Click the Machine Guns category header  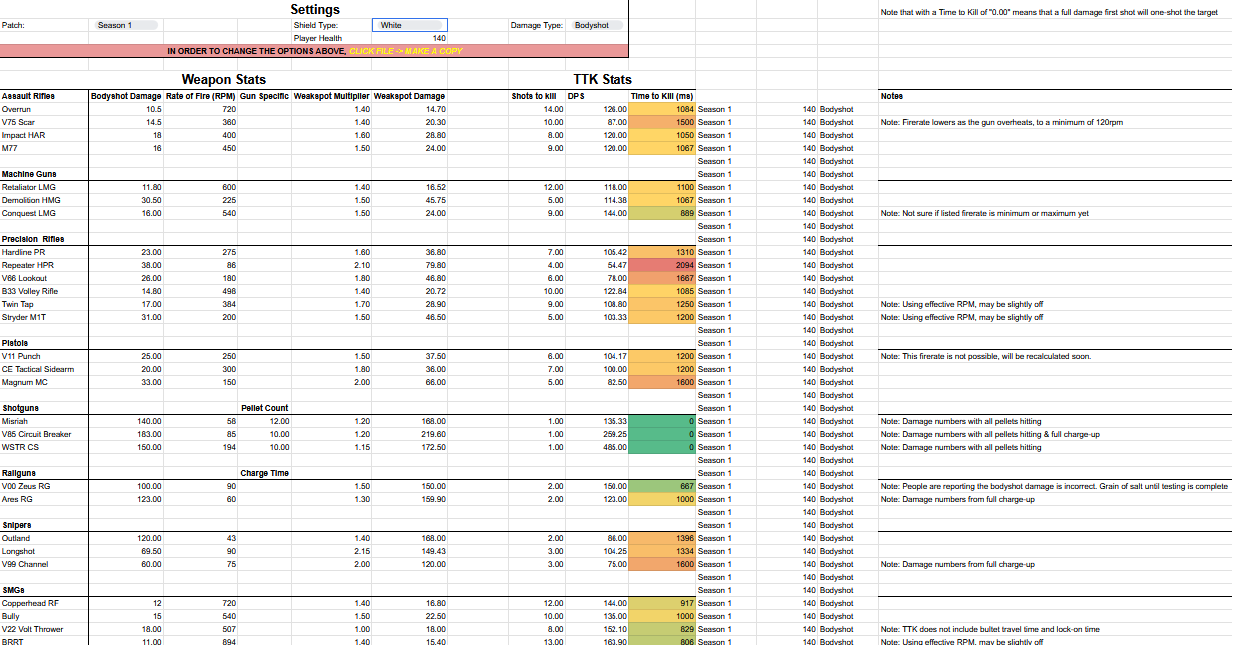pos(29,174)
